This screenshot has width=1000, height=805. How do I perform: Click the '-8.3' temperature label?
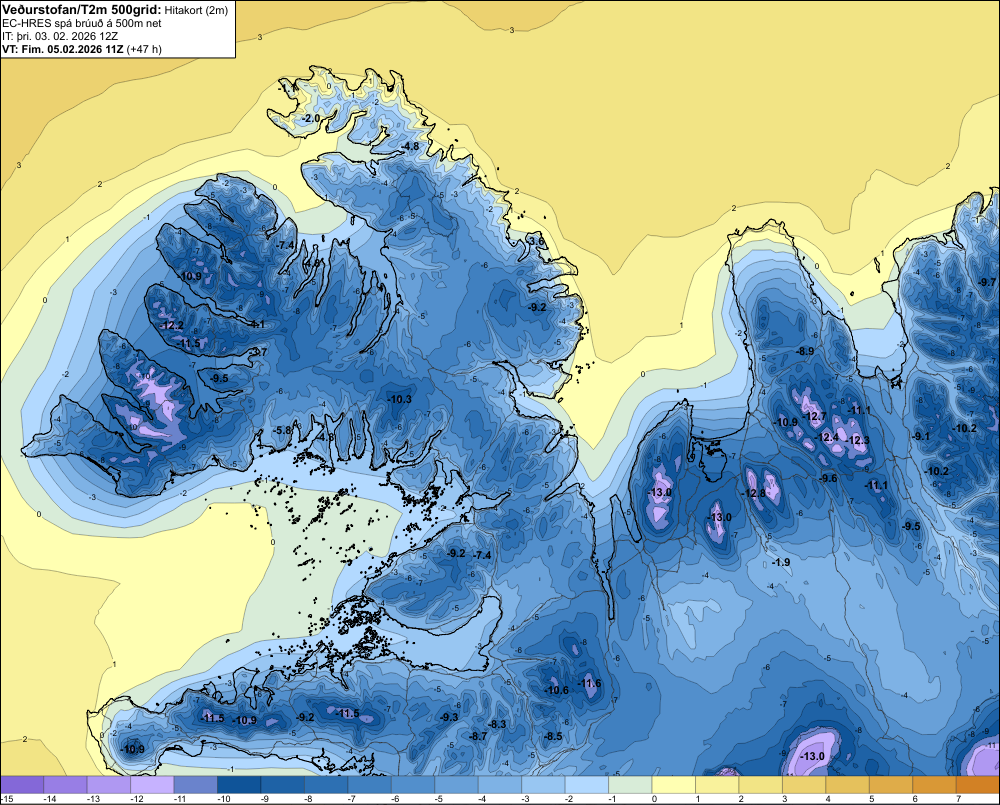[x=497, y=724]
